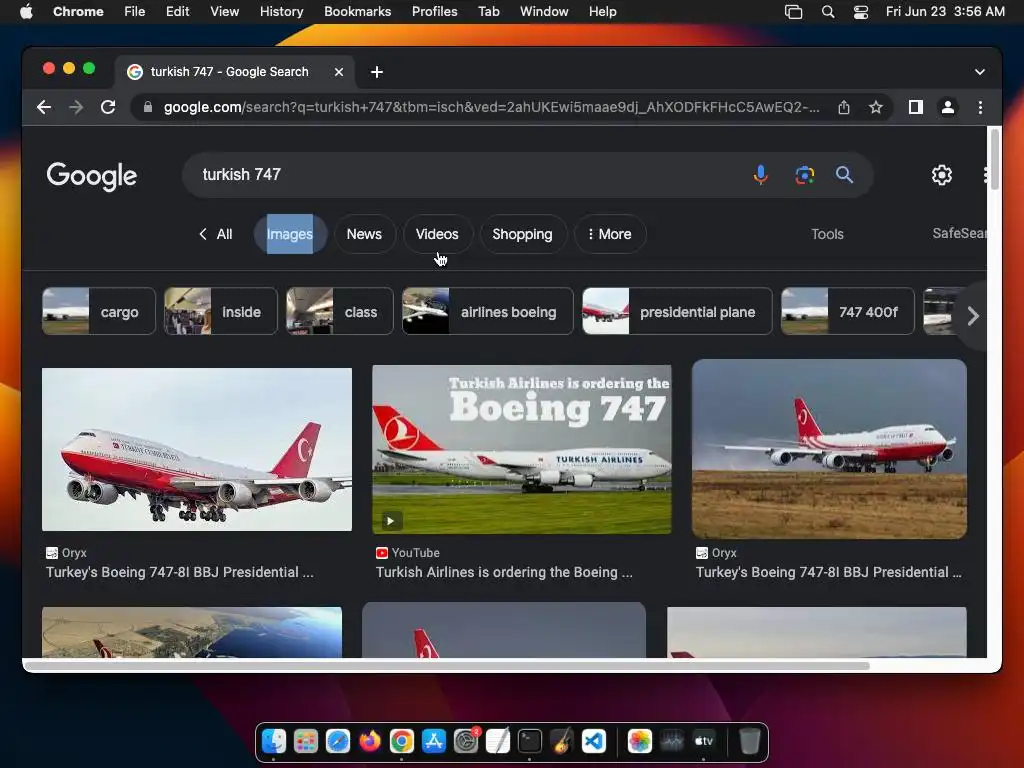Screen dimensions: 1024x768
Task: Filter by class suggestion chip
Action: 340,312
